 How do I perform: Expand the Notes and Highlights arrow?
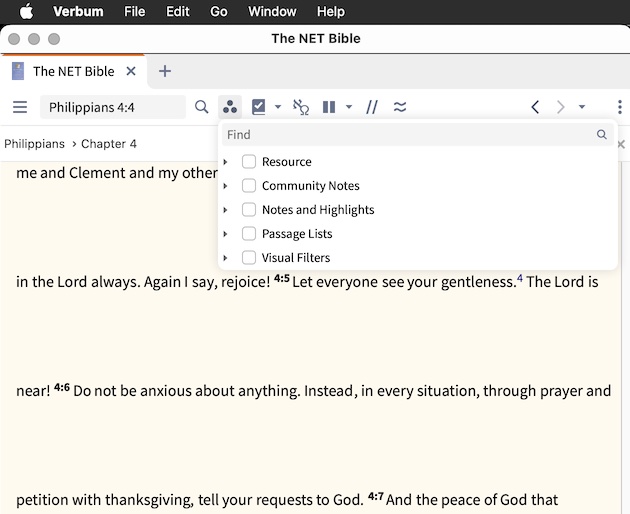tap(225, 210)
